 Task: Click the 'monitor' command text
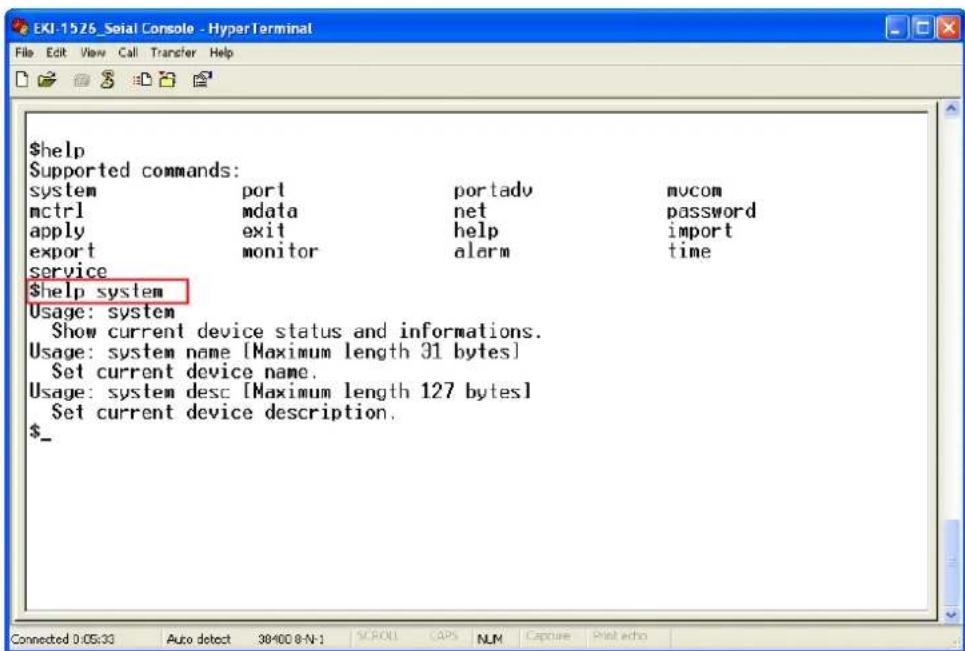tap(280, 251)
